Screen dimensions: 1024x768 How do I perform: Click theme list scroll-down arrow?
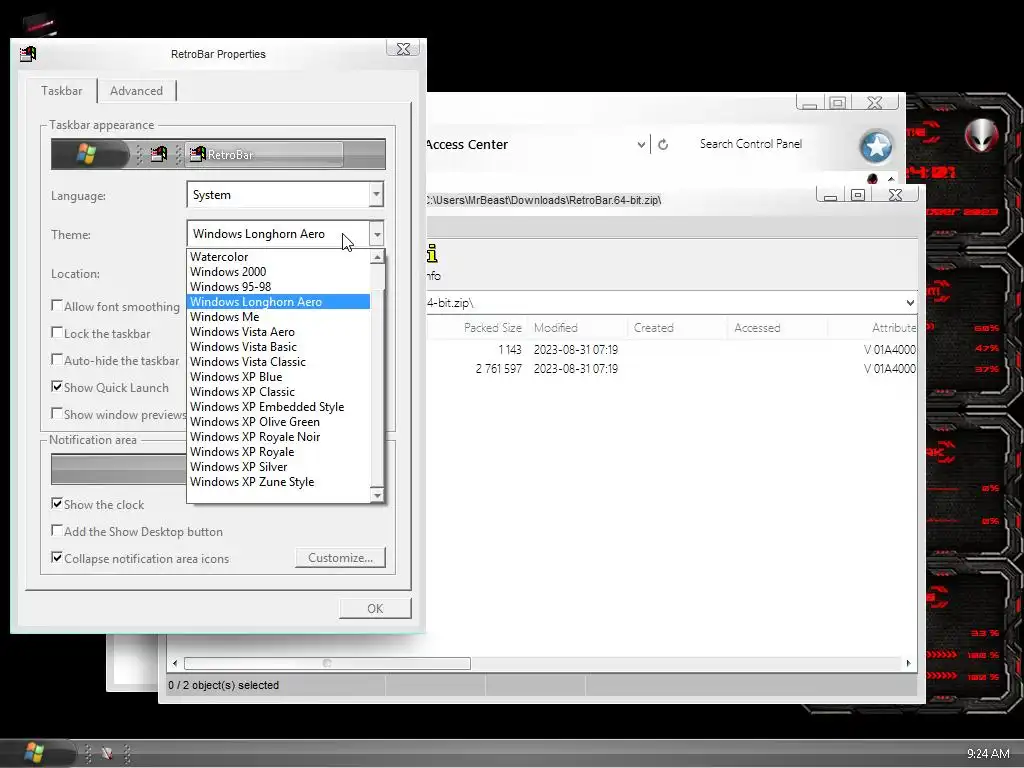tap(377, 495)
